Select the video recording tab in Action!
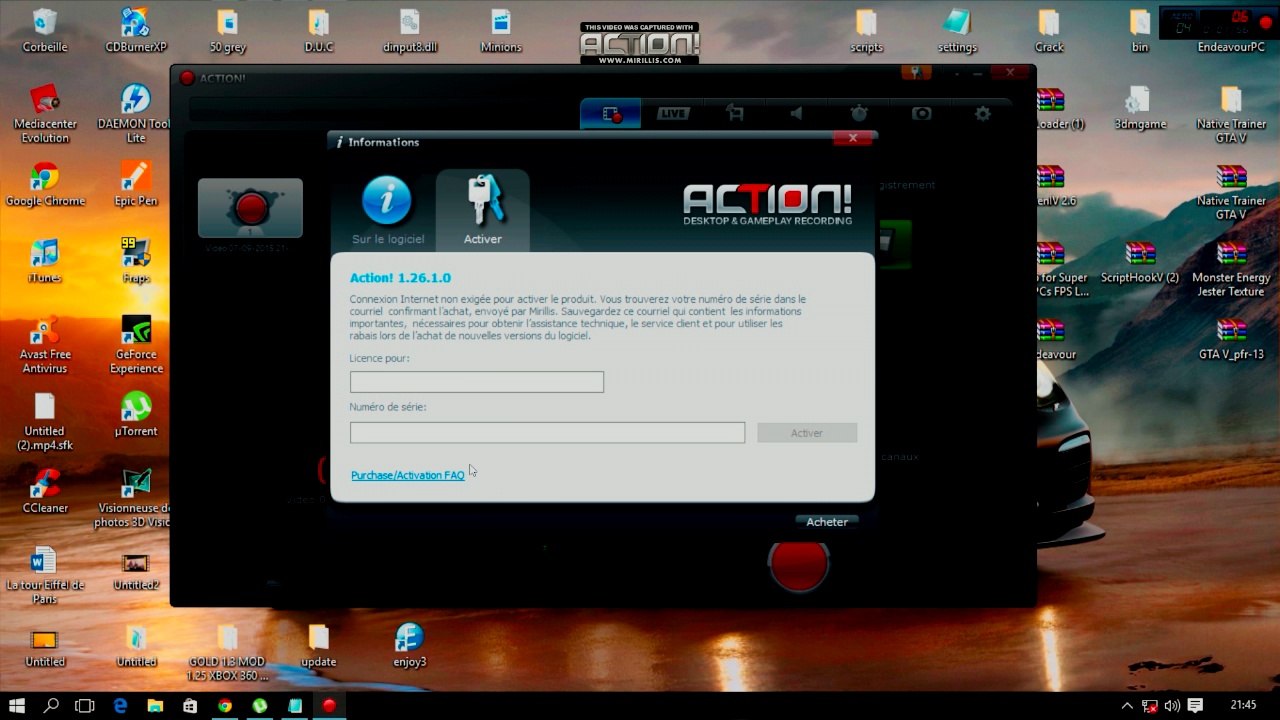 [611, 114]
